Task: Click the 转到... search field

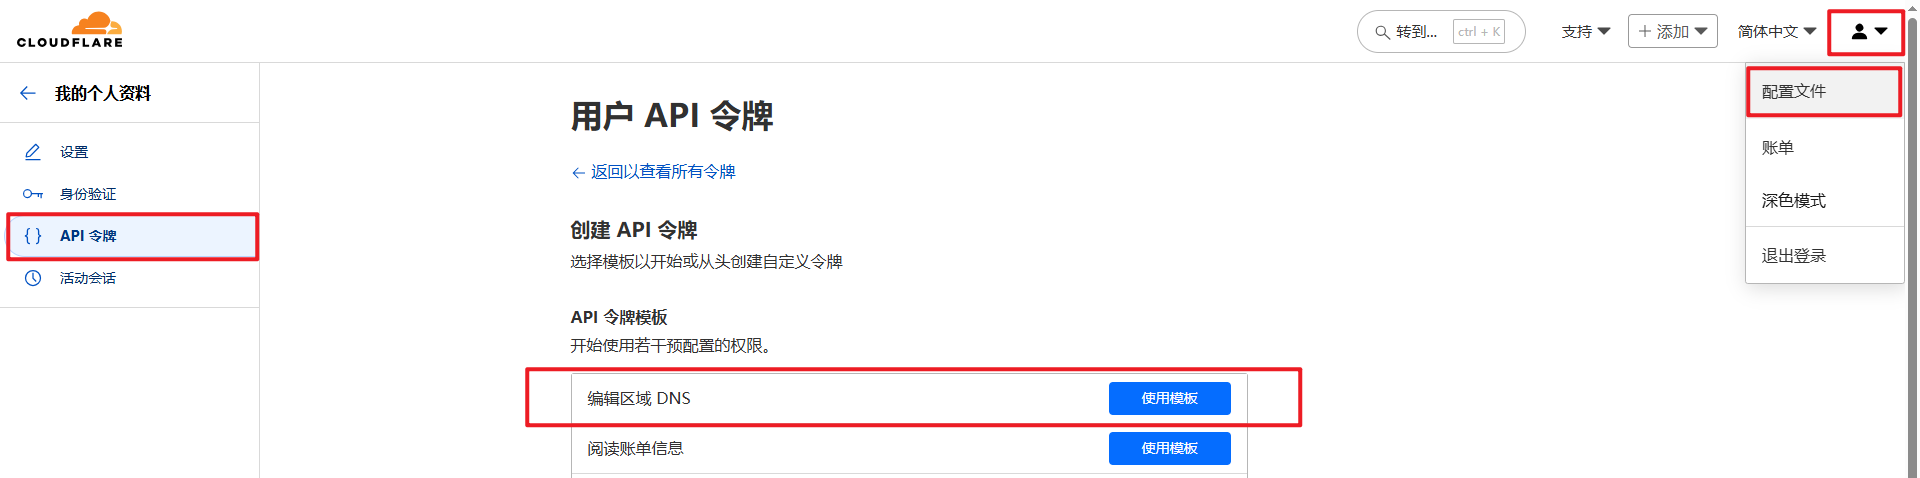Action: [1417, 32]
